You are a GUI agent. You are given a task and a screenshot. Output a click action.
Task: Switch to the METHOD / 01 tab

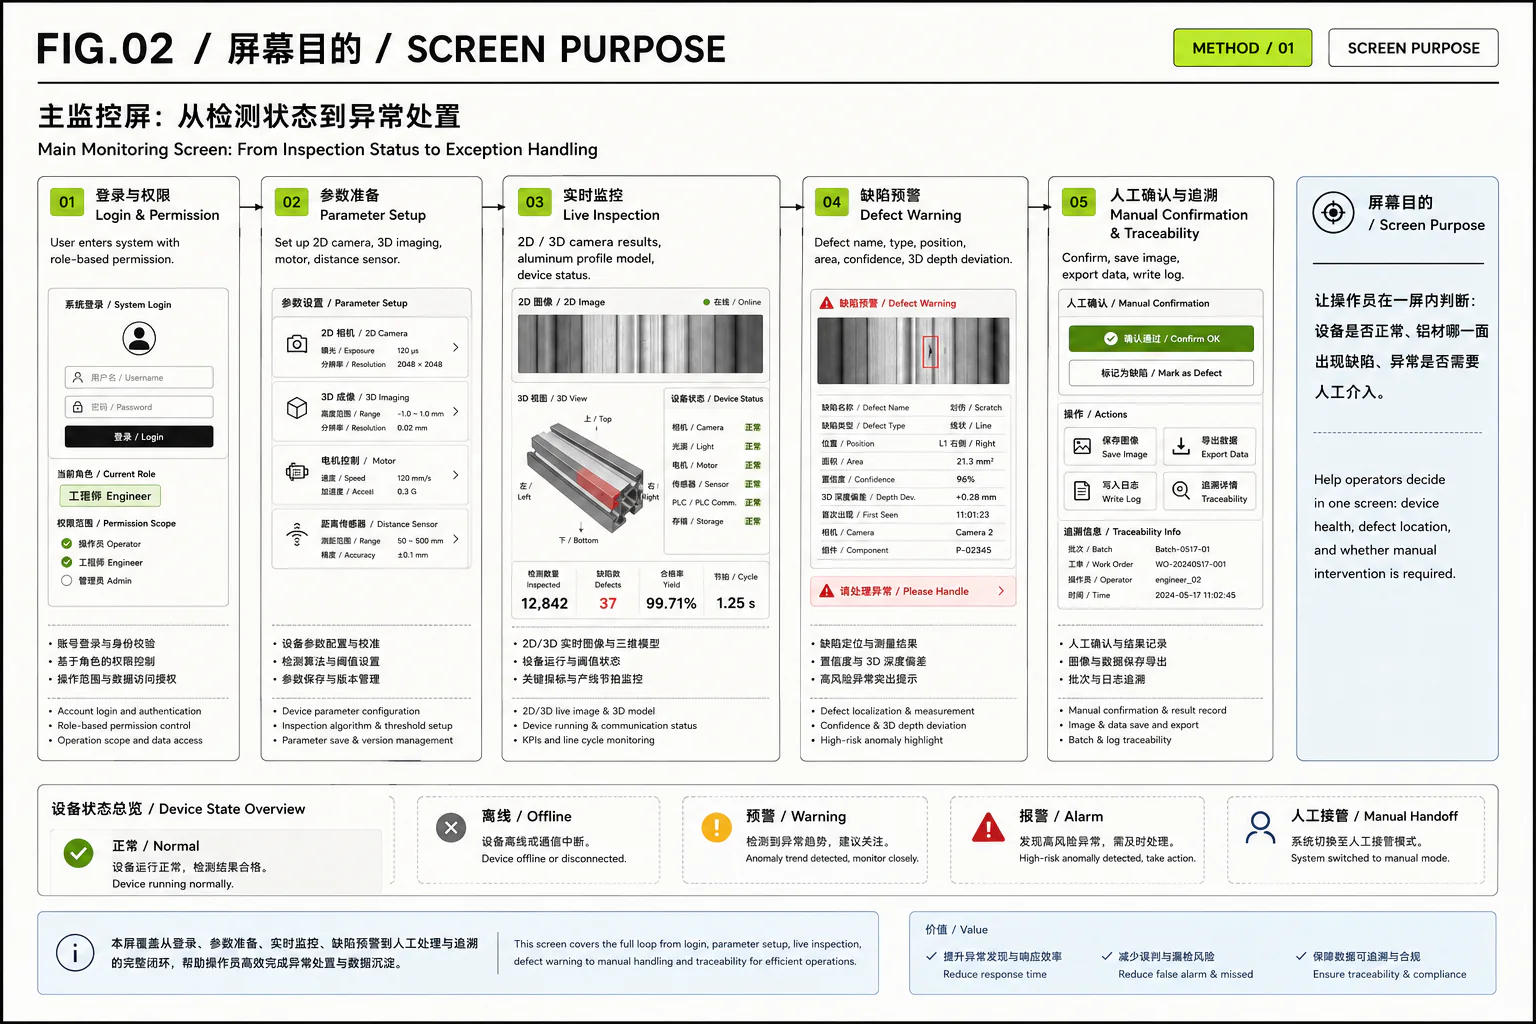1243,48
